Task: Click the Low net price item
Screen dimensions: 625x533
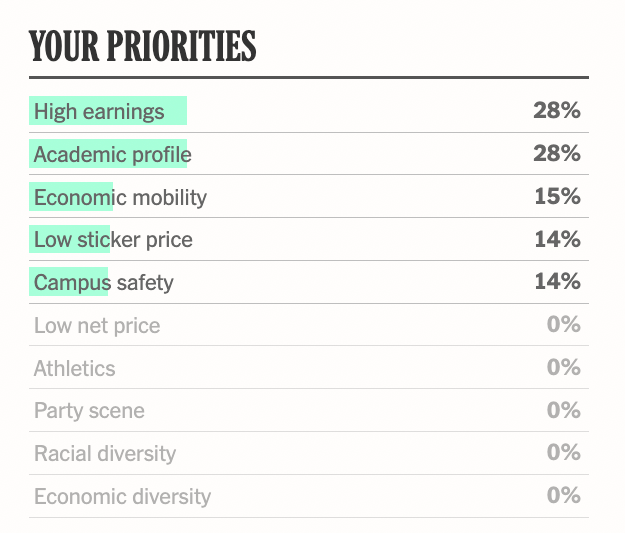Action: coord(309,325)
